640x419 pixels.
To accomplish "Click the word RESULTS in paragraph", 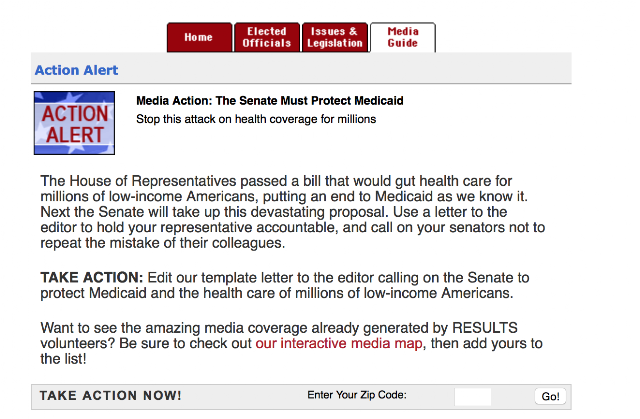I will (x=485, y=328).
